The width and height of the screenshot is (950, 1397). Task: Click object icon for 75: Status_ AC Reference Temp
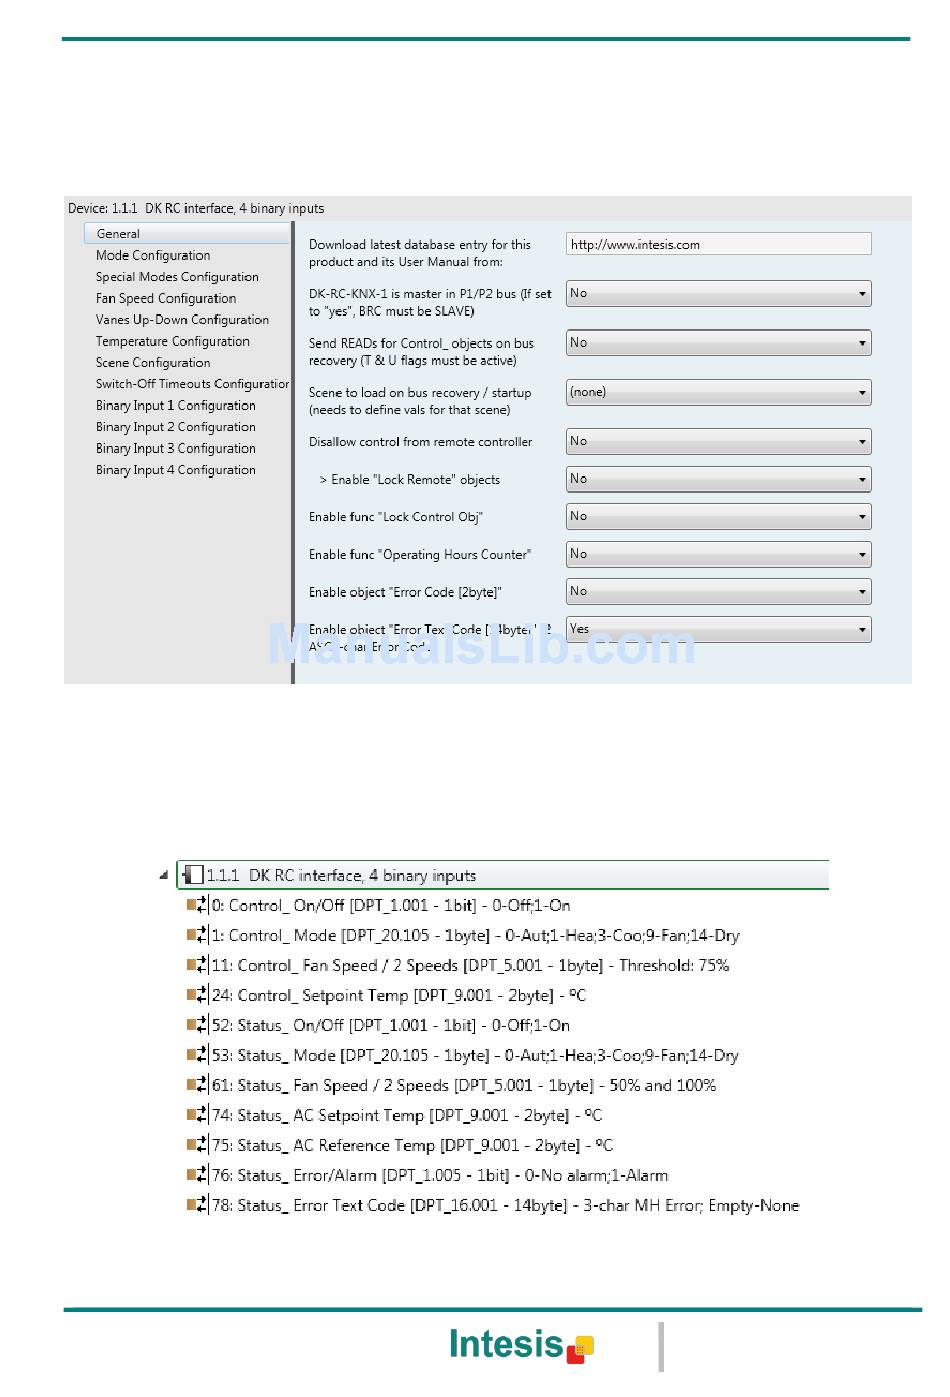pyautogui.click(x=197, y=1146)
